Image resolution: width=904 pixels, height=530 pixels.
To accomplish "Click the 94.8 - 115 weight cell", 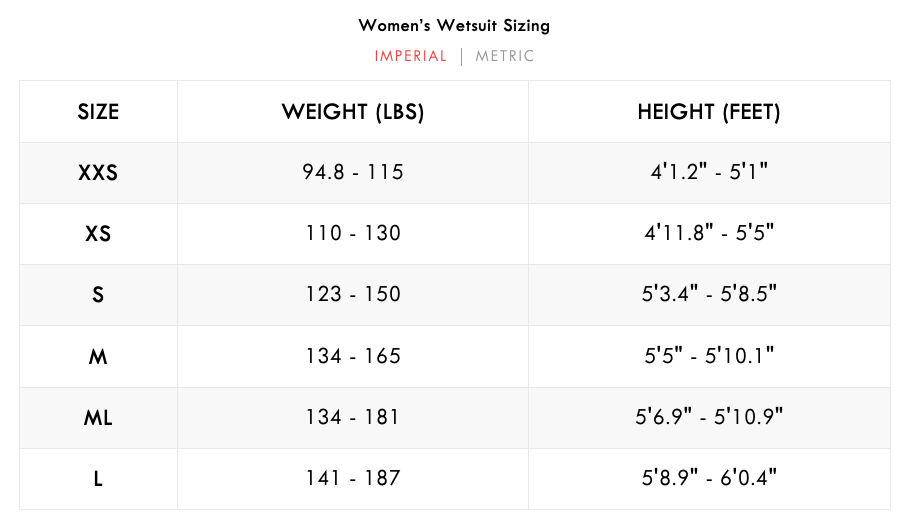I will [353, 173].
